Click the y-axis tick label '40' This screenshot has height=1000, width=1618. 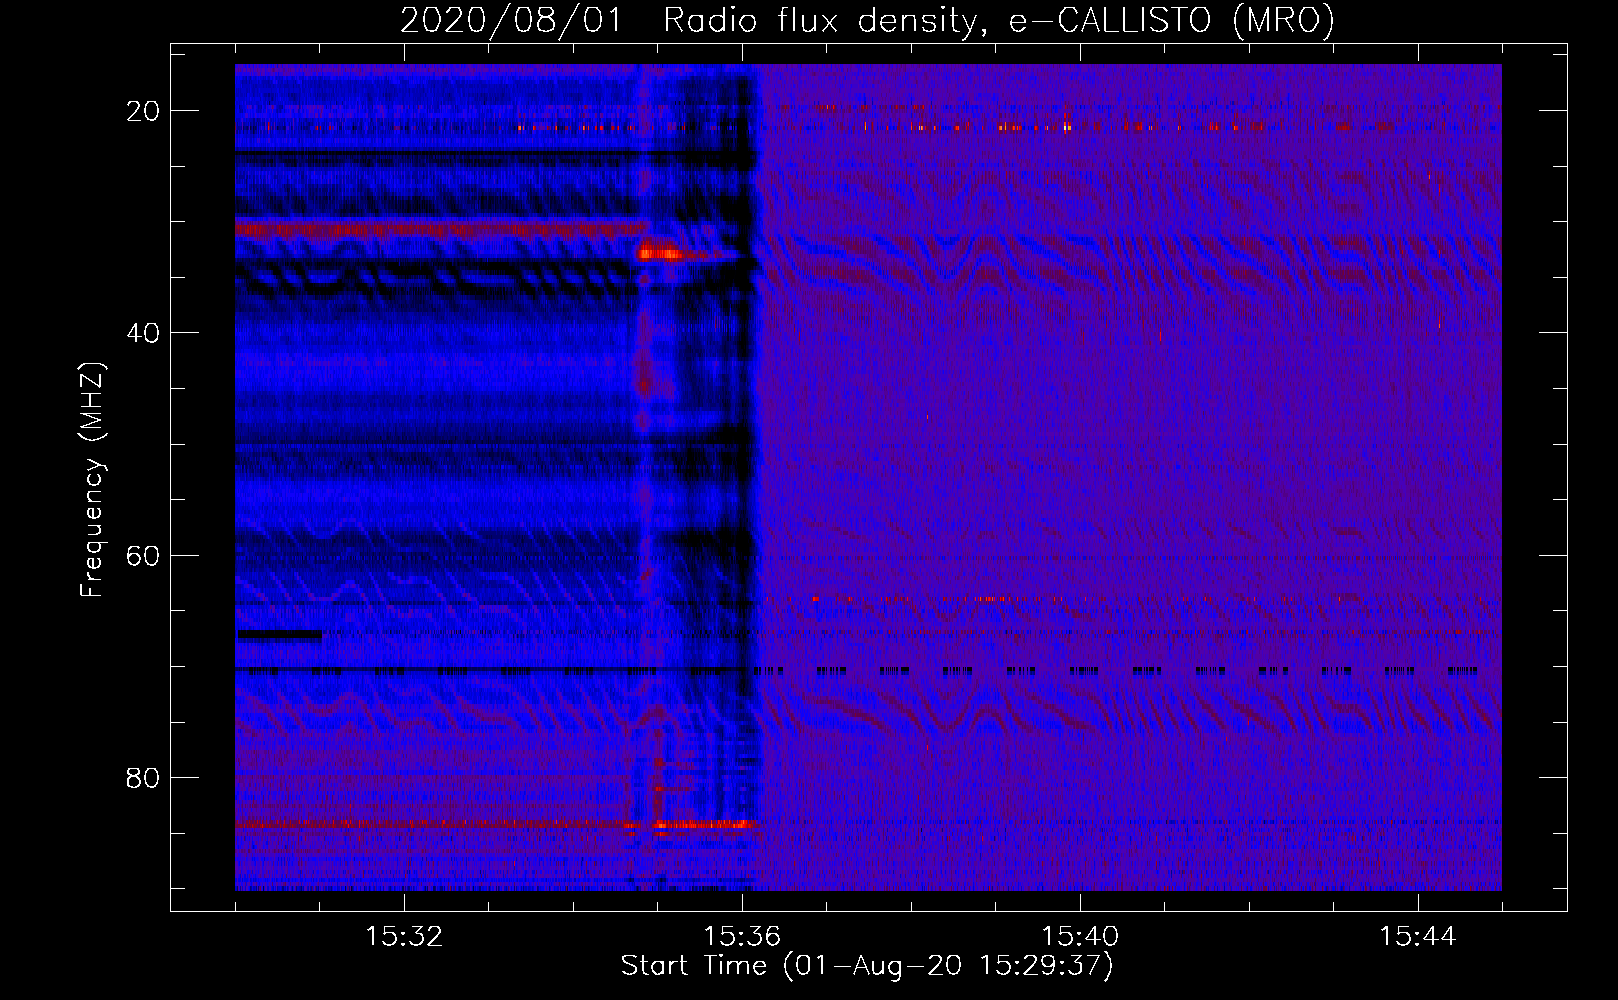tap(144, 333)
